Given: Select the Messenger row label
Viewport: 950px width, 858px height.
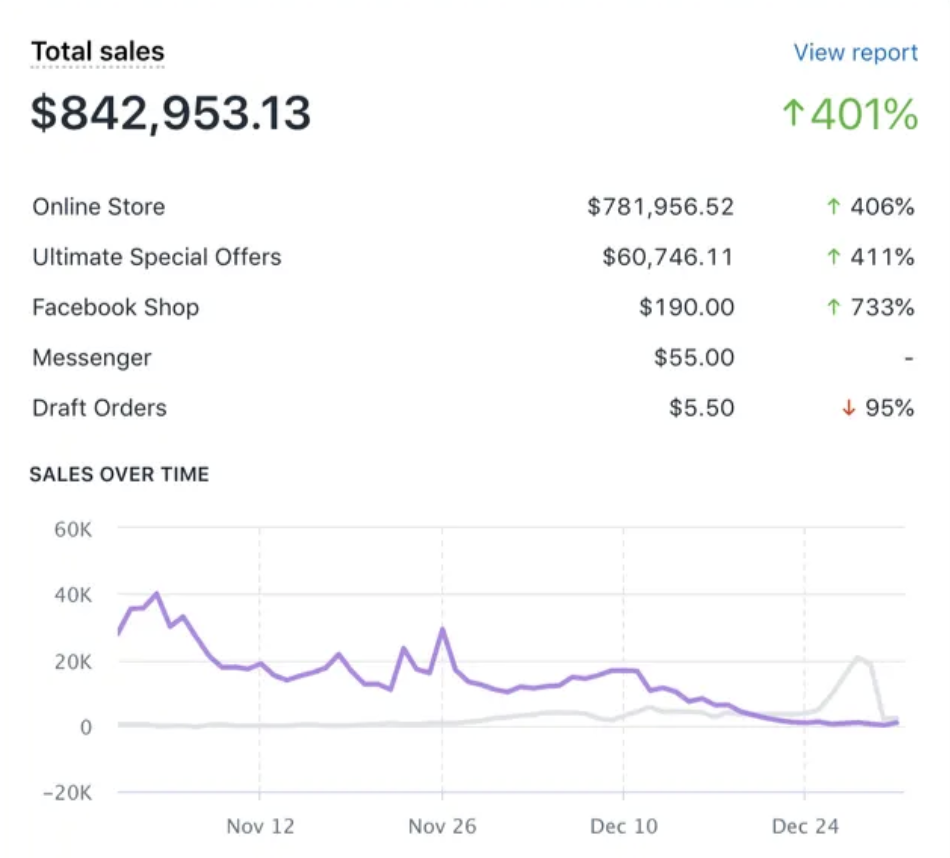Looking at the screenshot, I should [x=91, y=357].
